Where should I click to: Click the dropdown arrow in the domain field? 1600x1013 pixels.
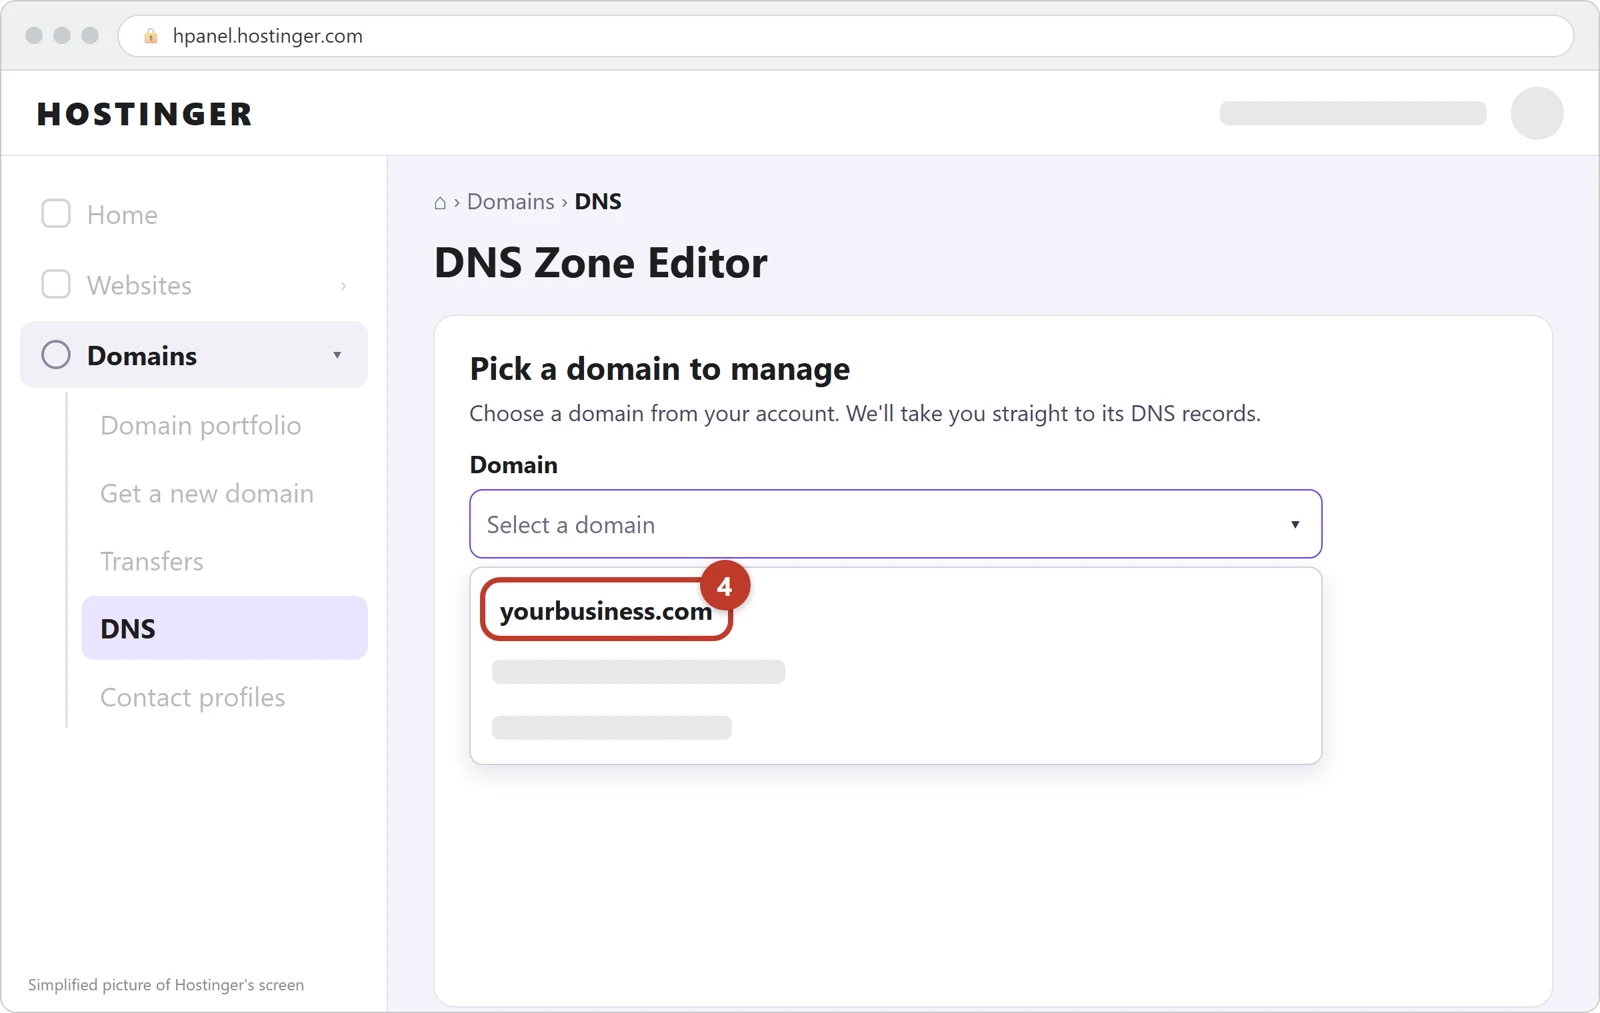click(x=1295, y=524)
